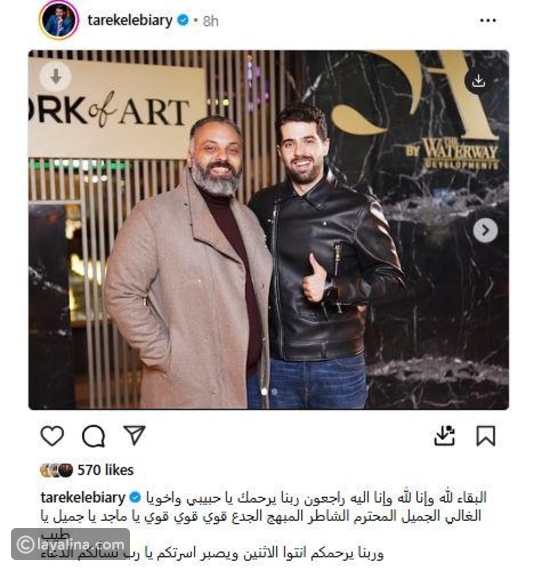Open tarekelebiary profile from the header username
550x571 pixels.
coord(130,20)
